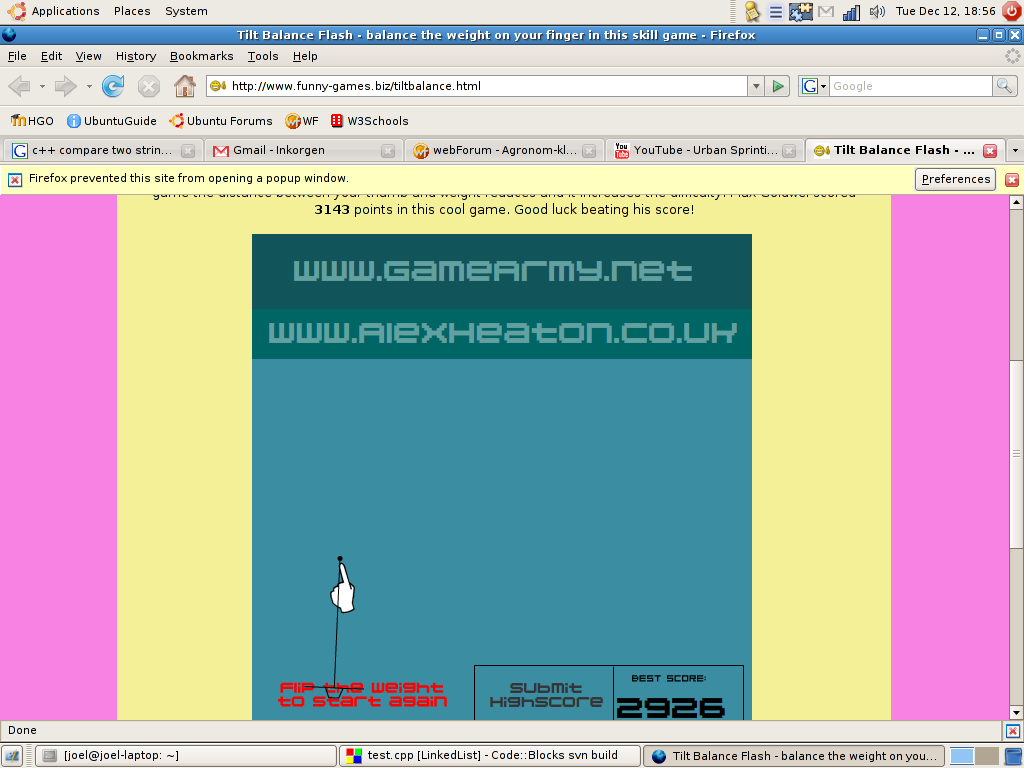The height and width of the screenshot is (768, 1024).
Task: Open the W3Schools bookmark
Action: (x=370, y=121)
